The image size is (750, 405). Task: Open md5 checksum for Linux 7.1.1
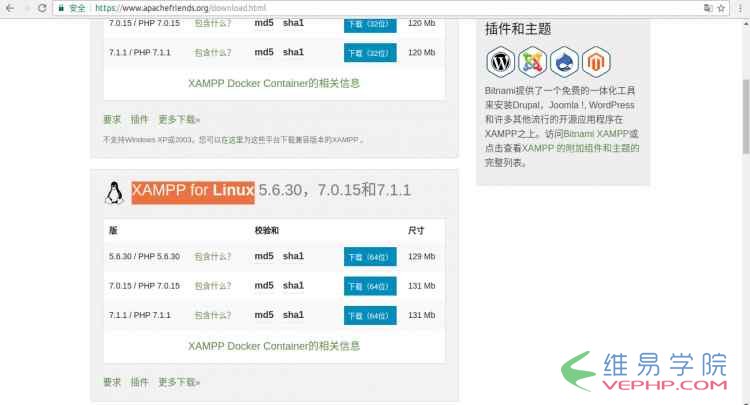(x=264, y=315)
